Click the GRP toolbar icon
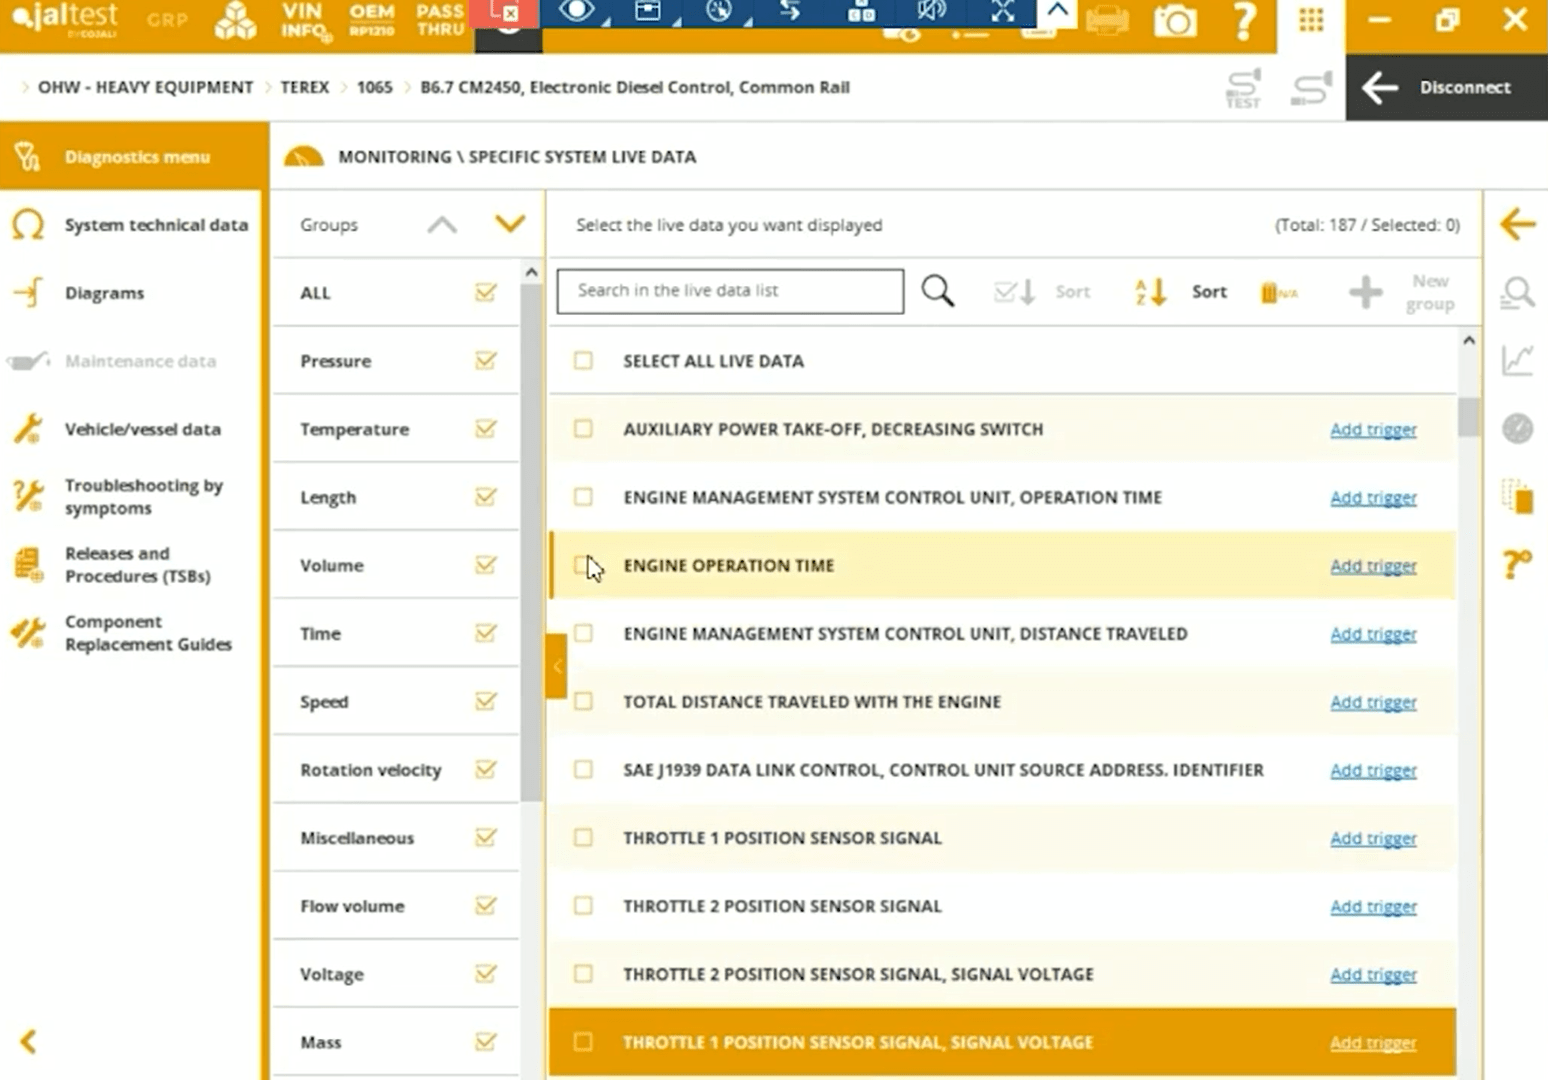Image resolution: width=1548 pixels, height=1080 pixels. pyautogui.click(x=167, y=19)
